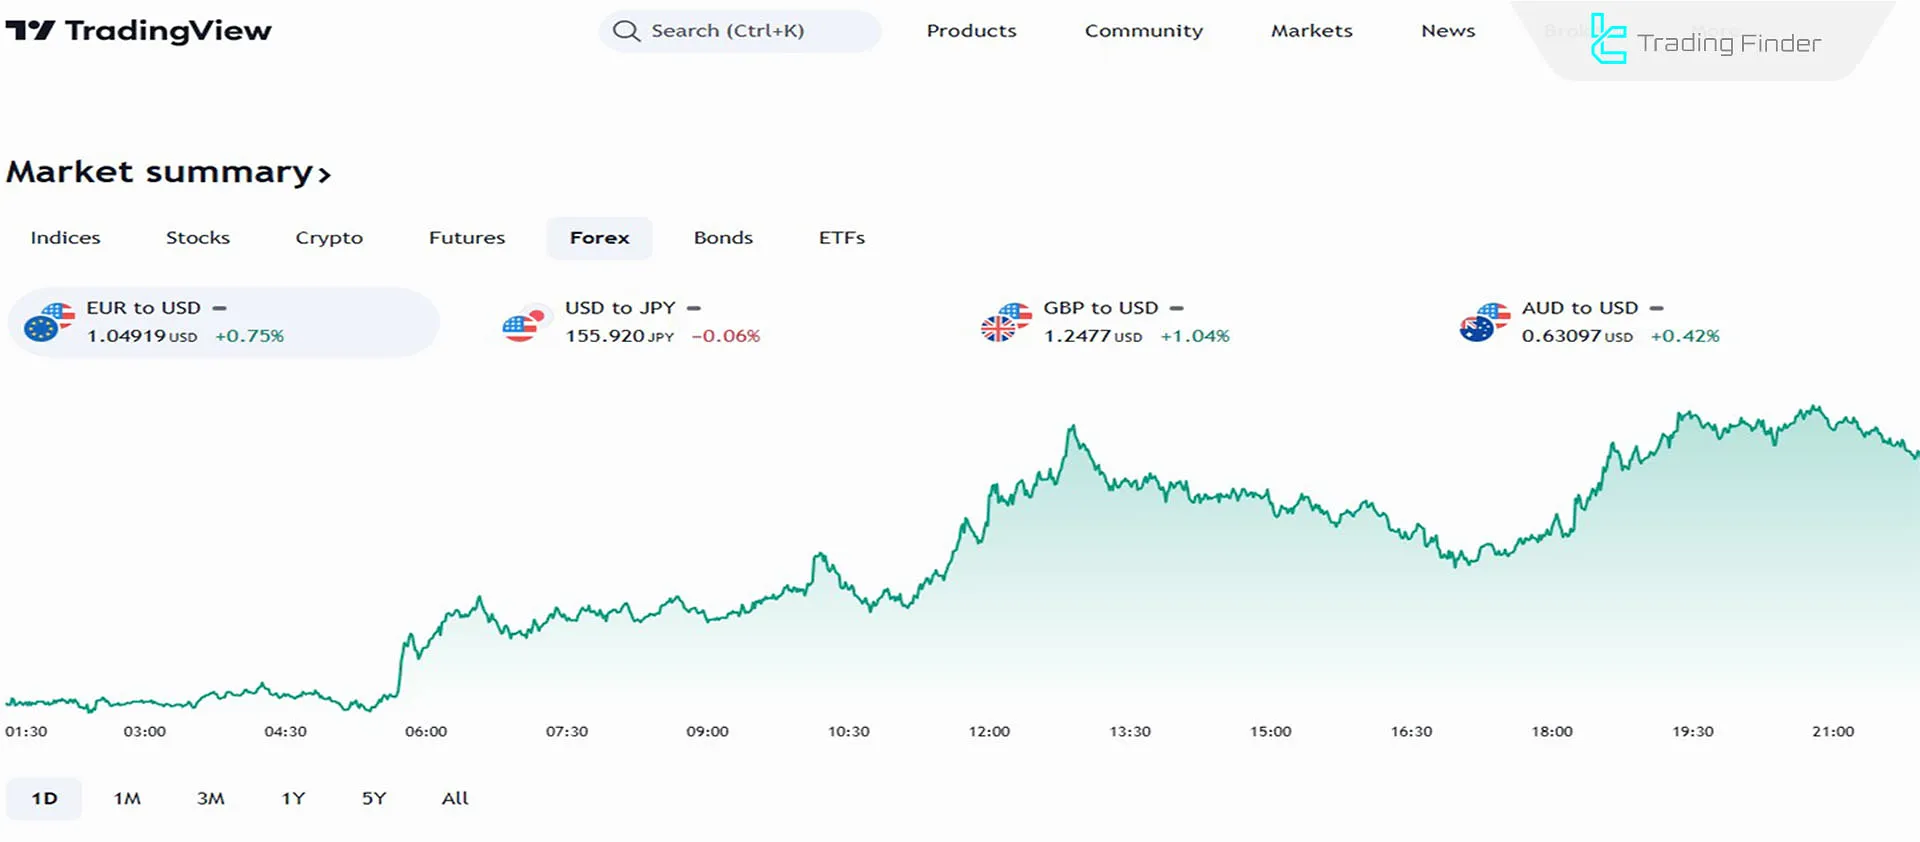Click the 18:00 time axis label

[1552, 732]
